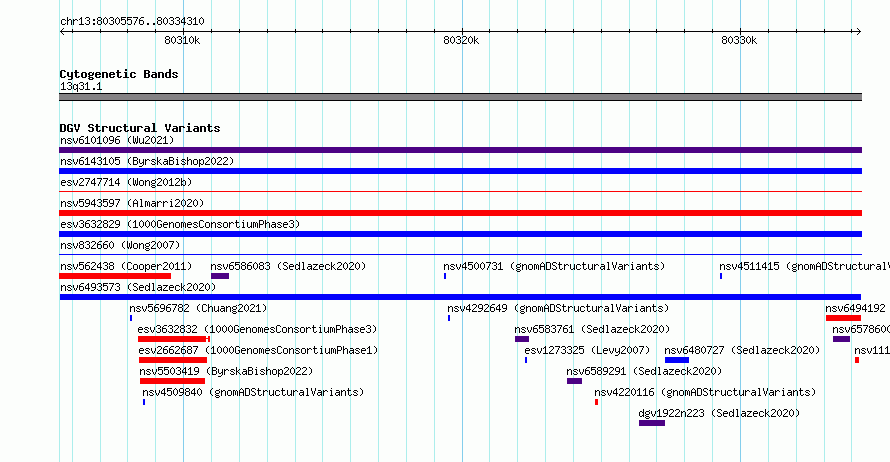Click the purple bar under nsv6586083

(x=220, y=276)
